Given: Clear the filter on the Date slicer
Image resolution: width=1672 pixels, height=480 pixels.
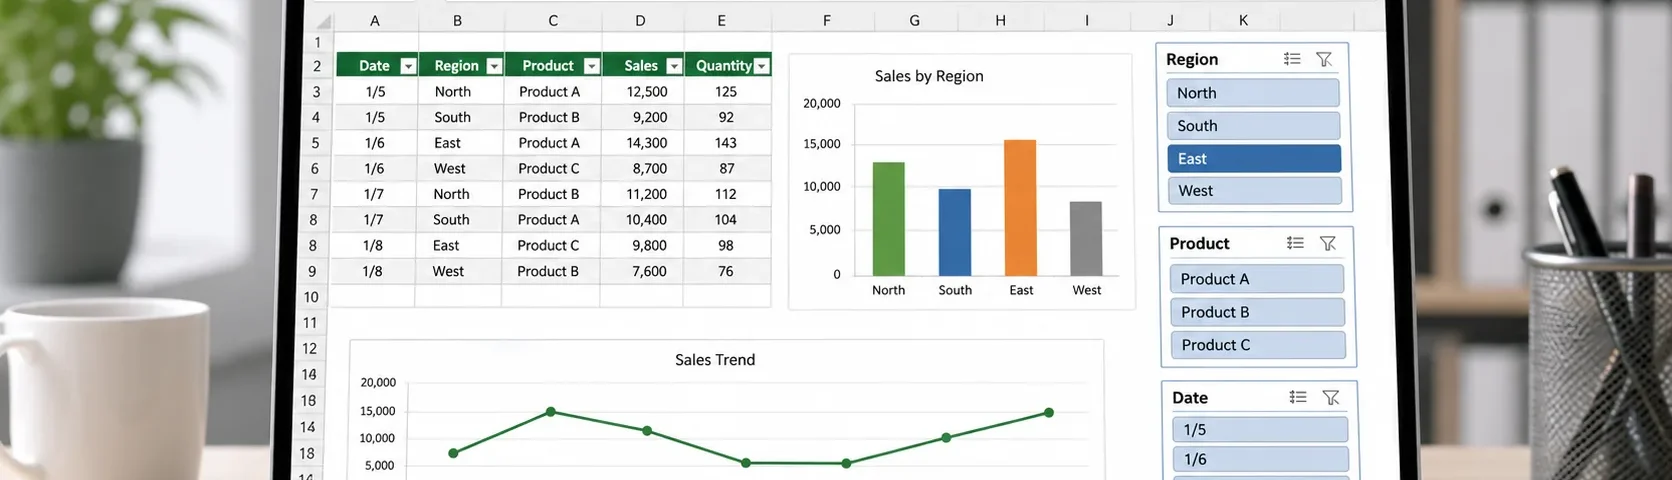Looking at the screenshot, I should coord(1331,397).
